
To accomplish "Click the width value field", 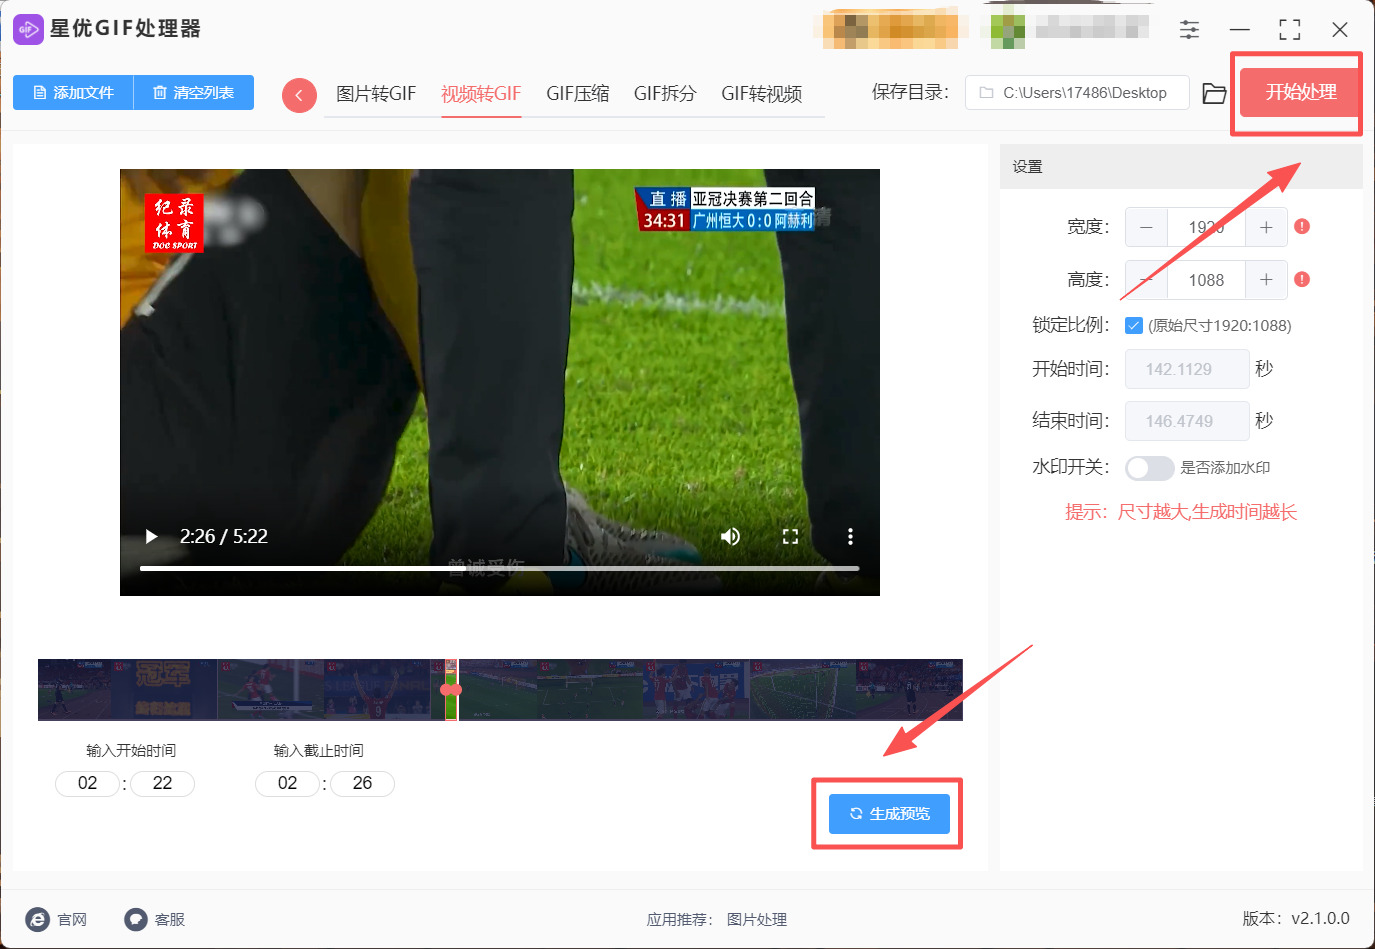I will point(1206,227).
